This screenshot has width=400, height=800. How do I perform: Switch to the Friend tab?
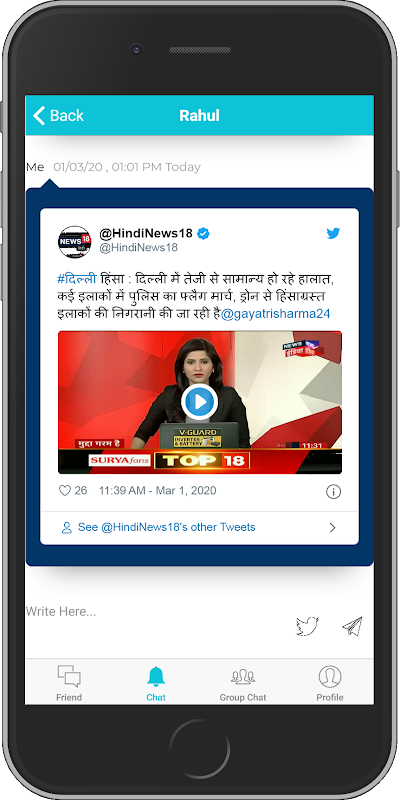tap(69, 683)
